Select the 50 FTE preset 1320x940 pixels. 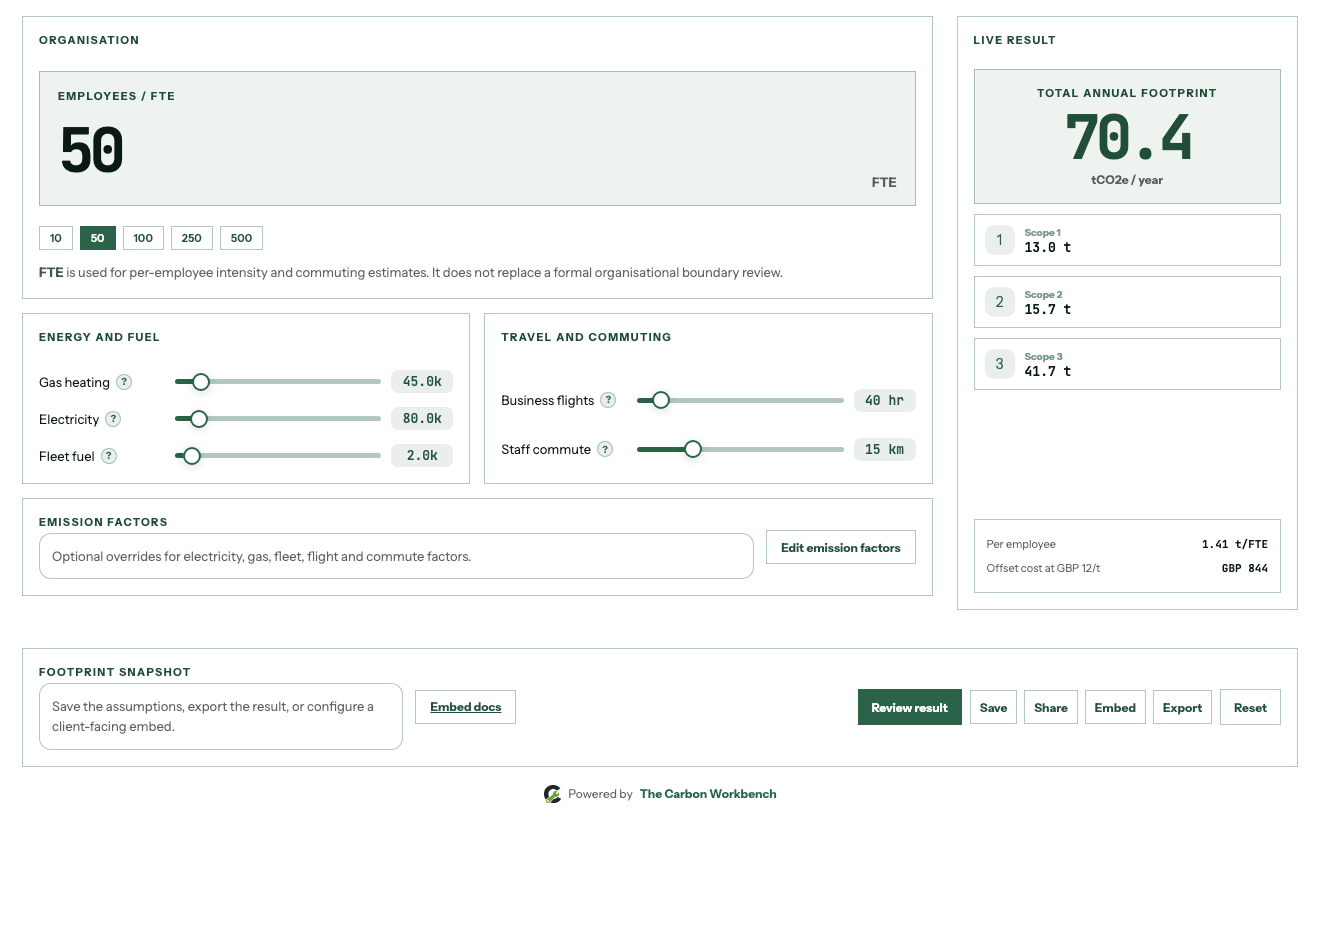coord(98,238)
